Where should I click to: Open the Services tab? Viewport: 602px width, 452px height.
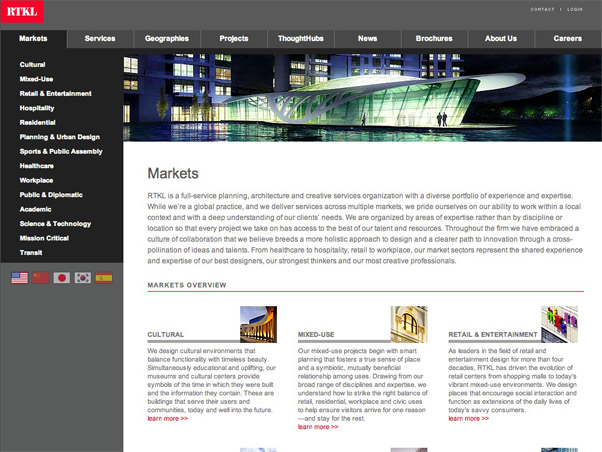point(100,39)
